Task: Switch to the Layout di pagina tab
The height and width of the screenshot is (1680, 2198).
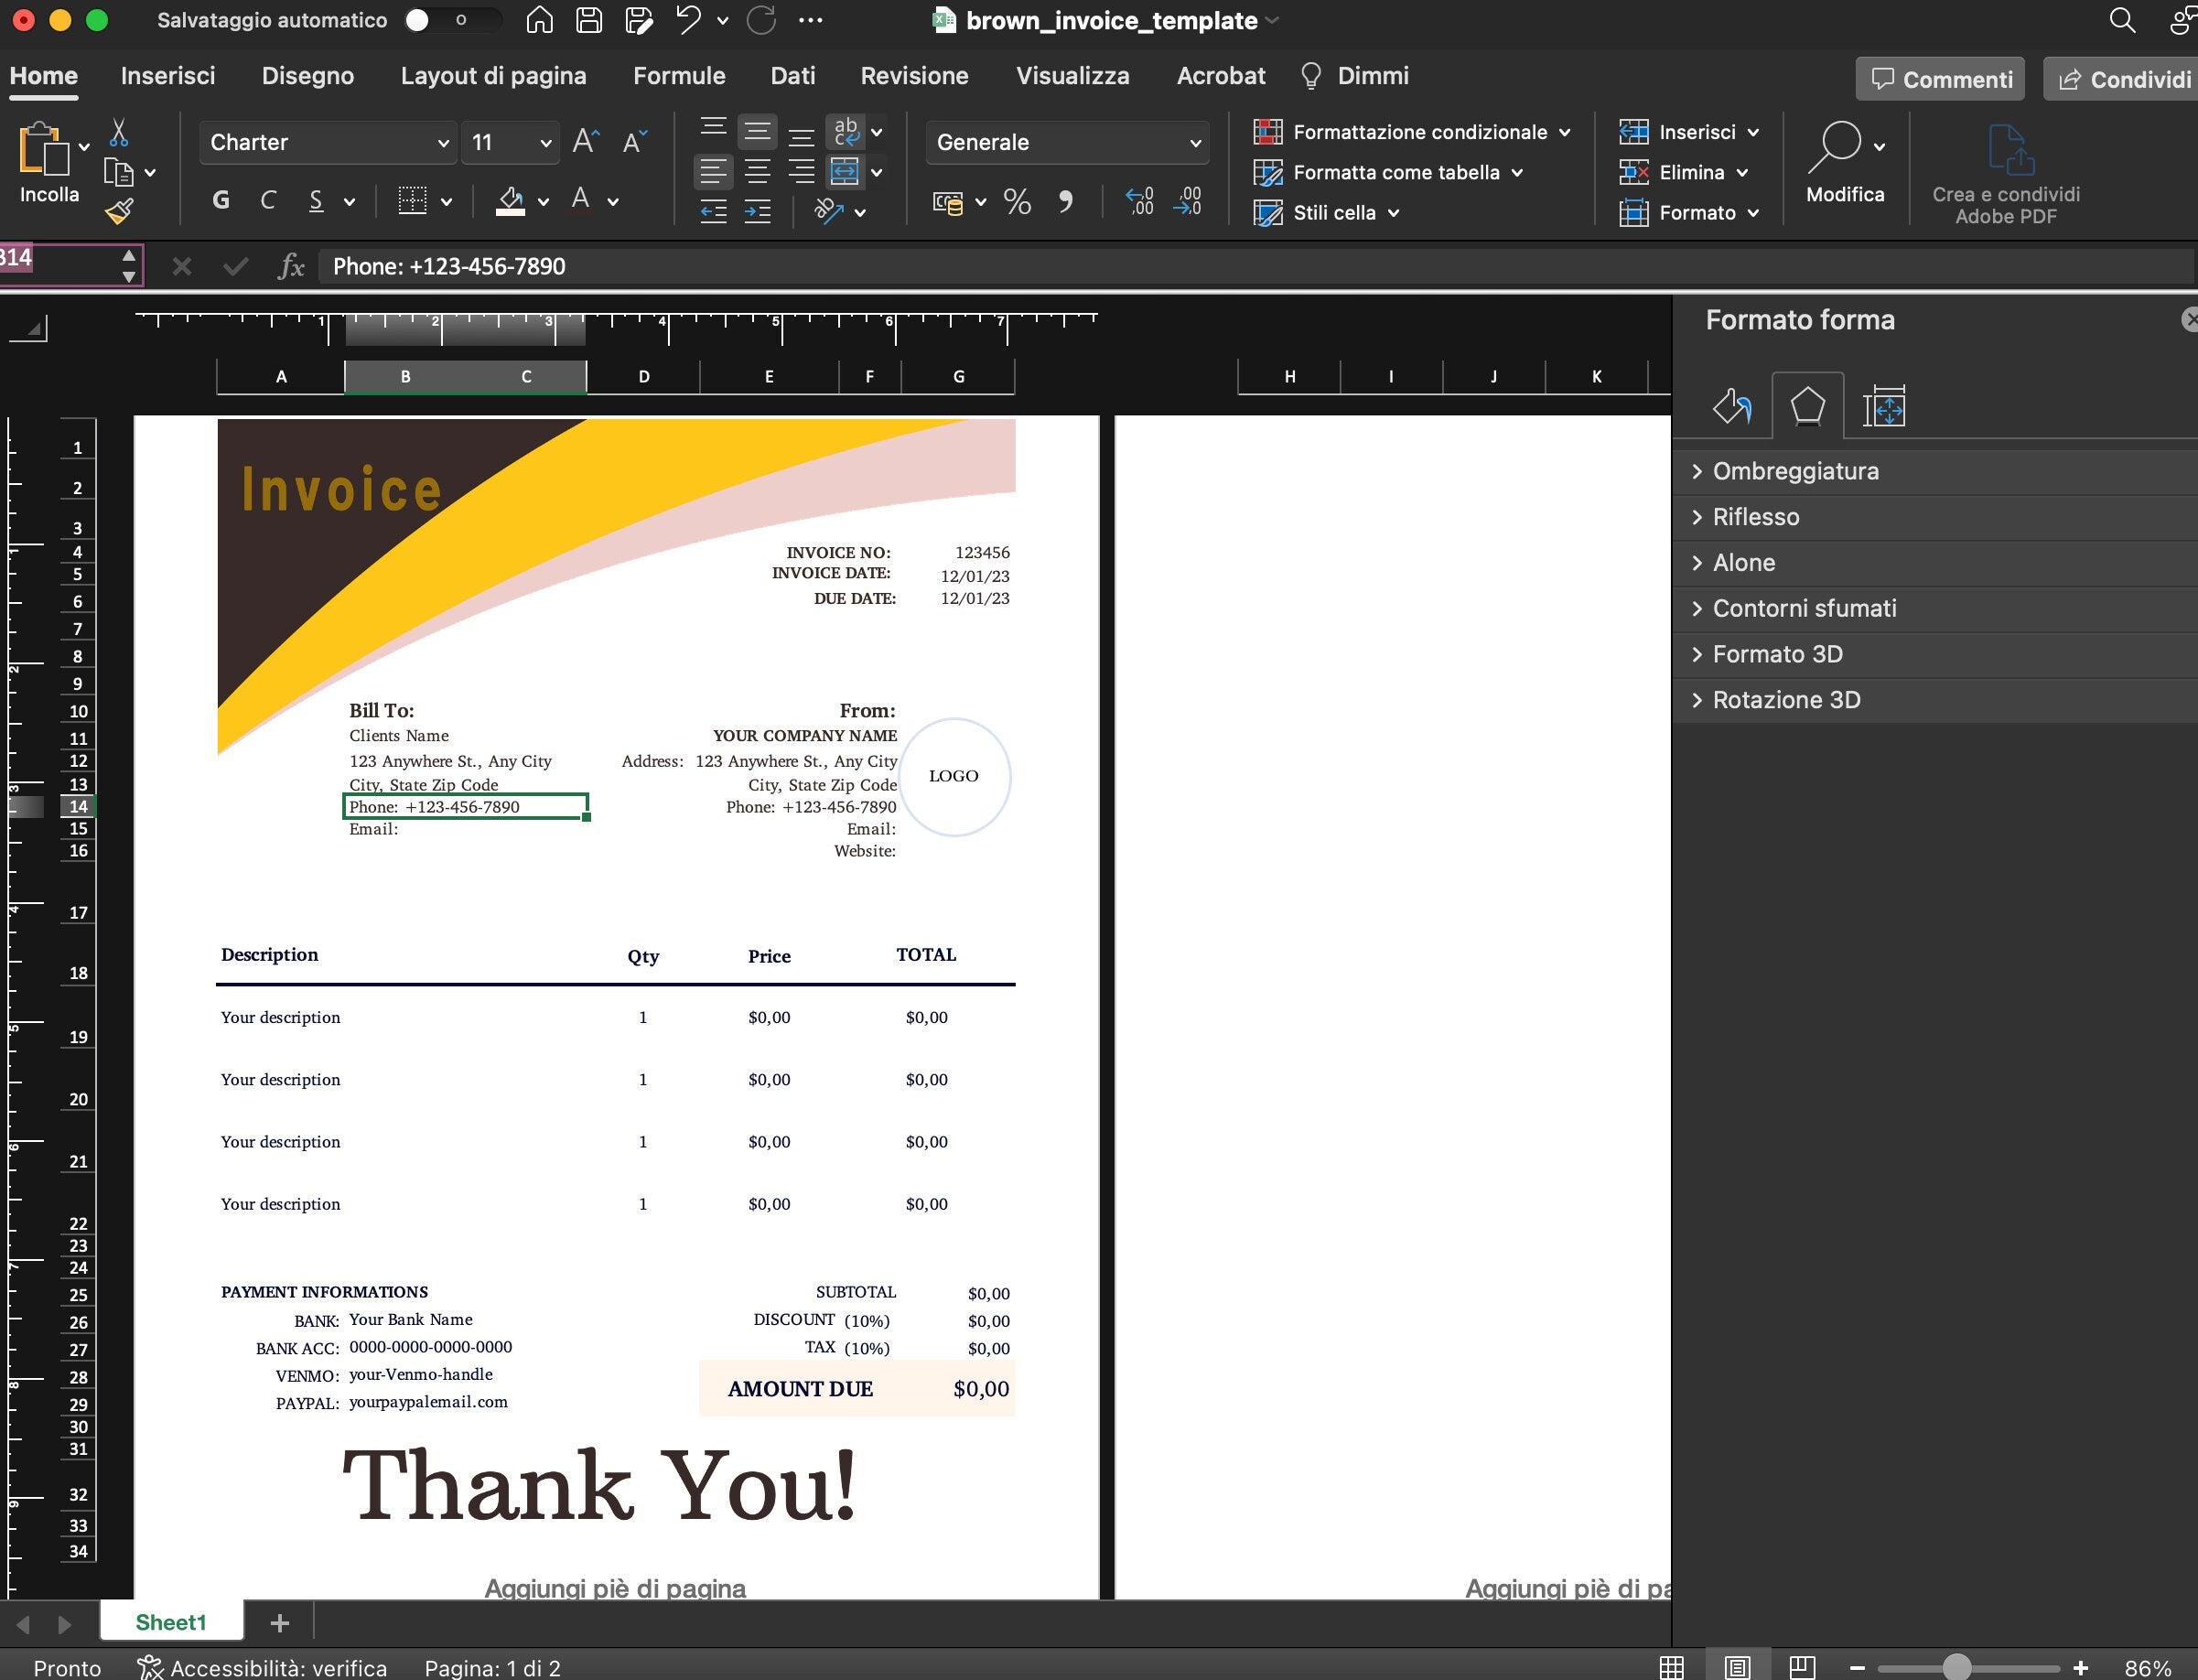Action: (493, 76)
